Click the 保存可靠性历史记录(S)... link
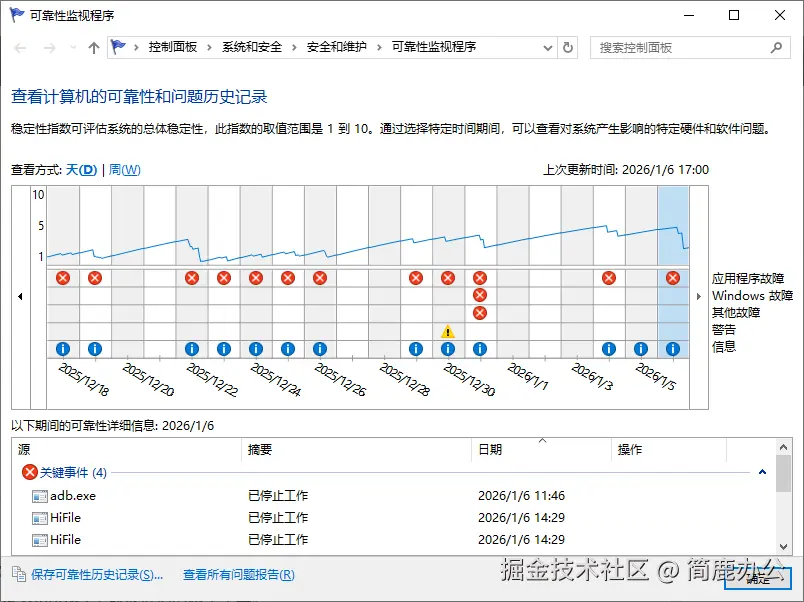 97,575
